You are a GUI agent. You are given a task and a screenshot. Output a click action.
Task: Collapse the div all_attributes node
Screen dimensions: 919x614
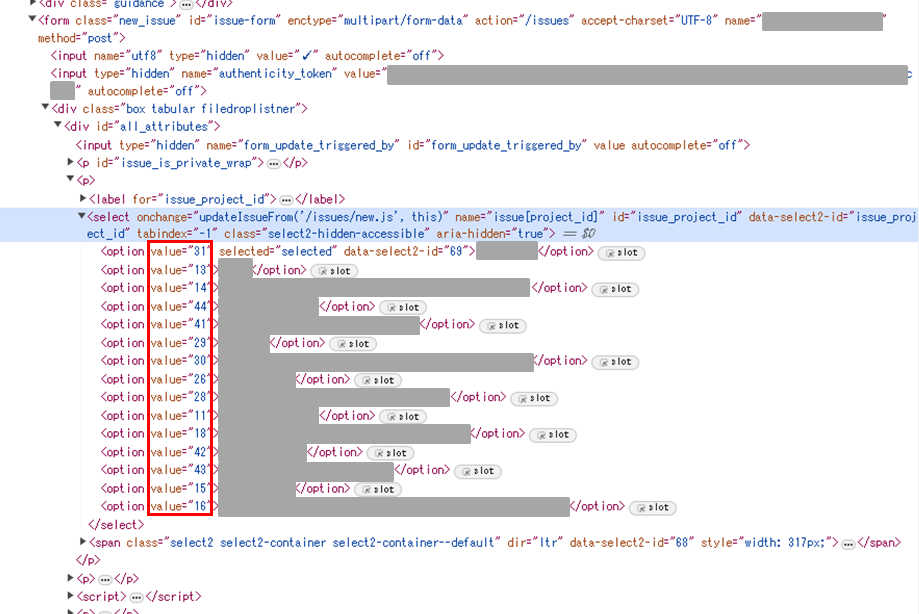pos(58,125)
